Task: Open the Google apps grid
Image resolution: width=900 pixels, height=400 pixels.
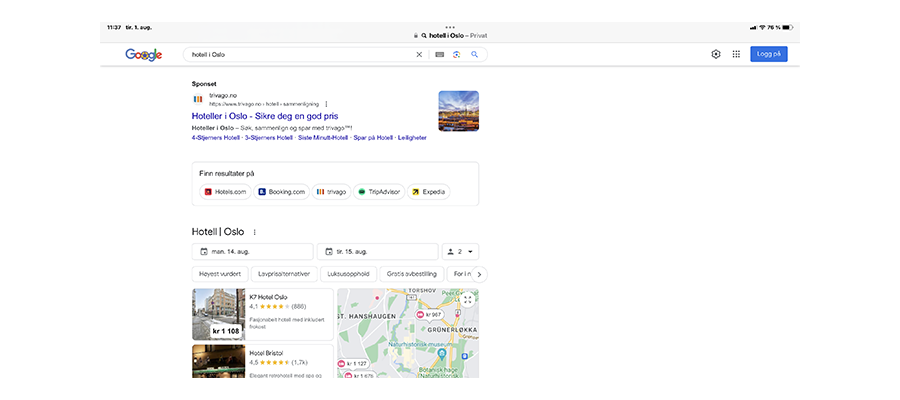Action: [x=736, y=54]
